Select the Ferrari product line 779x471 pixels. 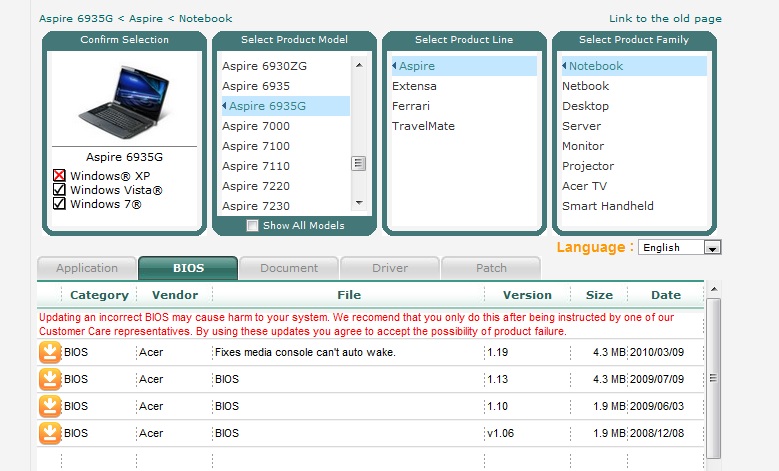[464, 106]
